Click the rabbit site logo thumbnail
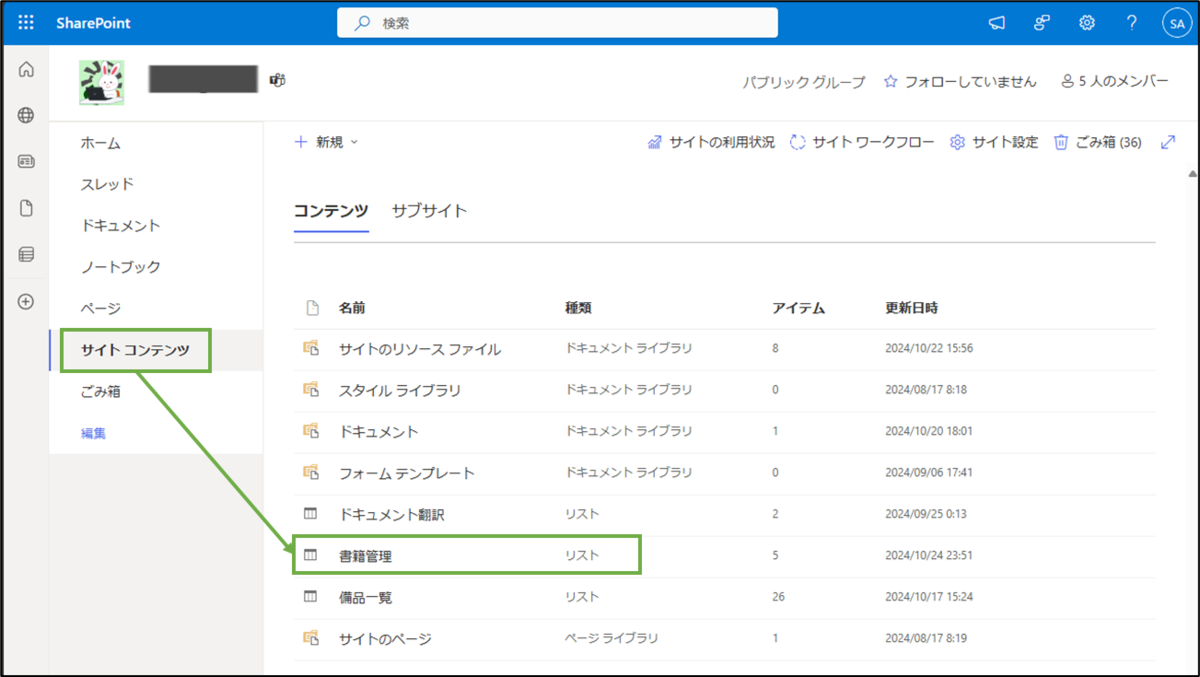 point(102,82)
